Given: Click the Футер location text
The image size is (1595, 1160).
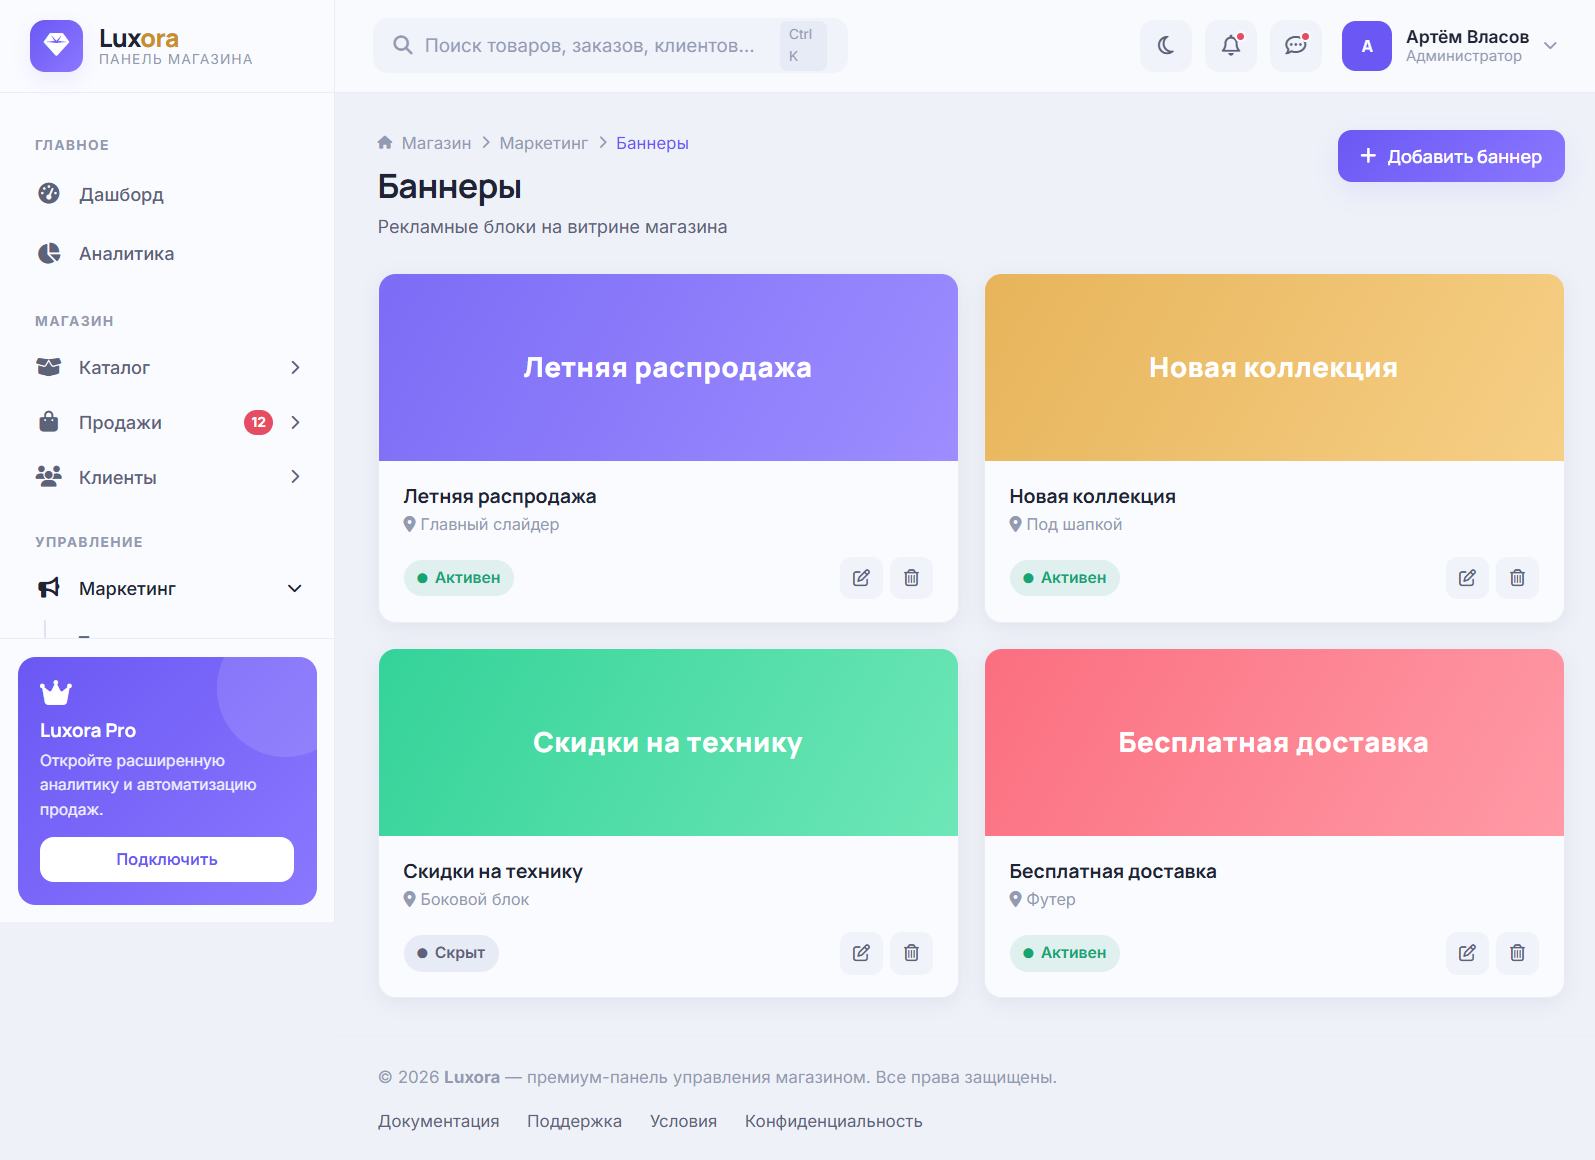Looking at the screenshot, I should [x=1051, y=899].
